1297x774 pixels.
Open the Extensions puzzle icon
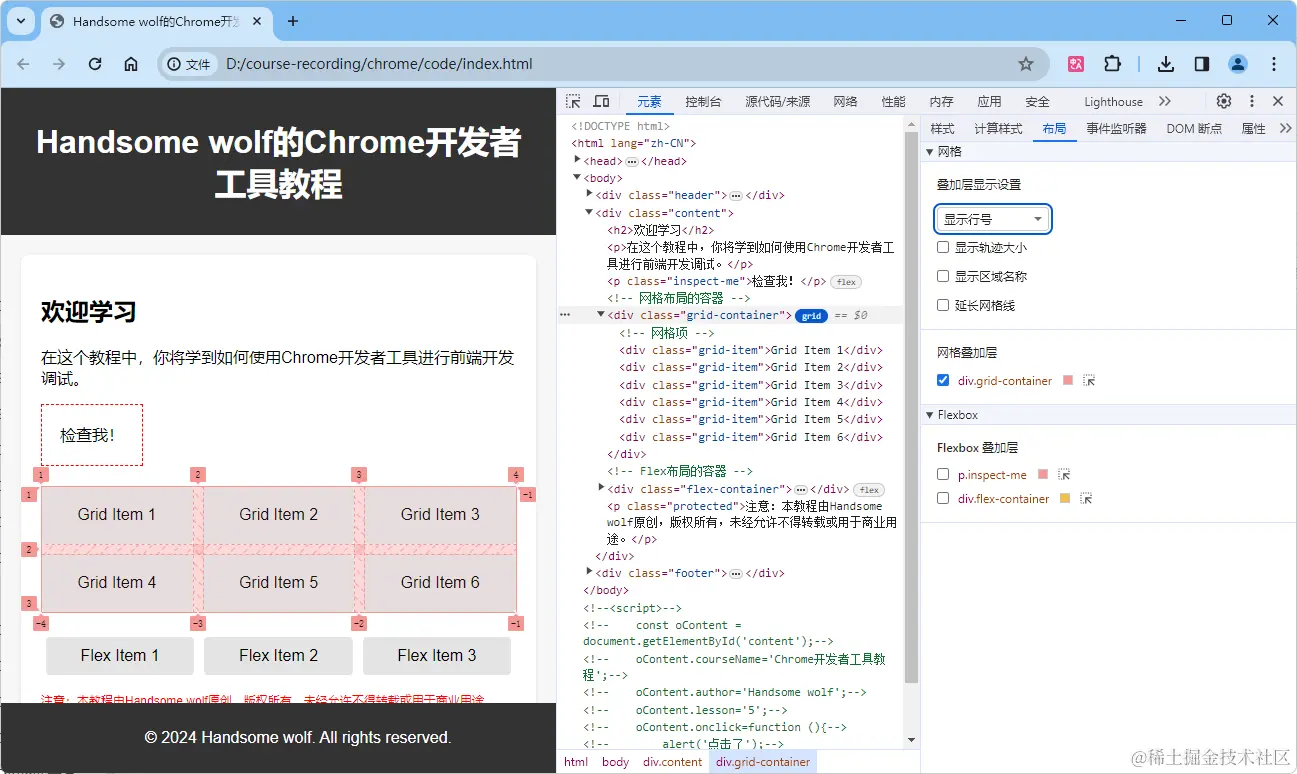coord(1112,64)
